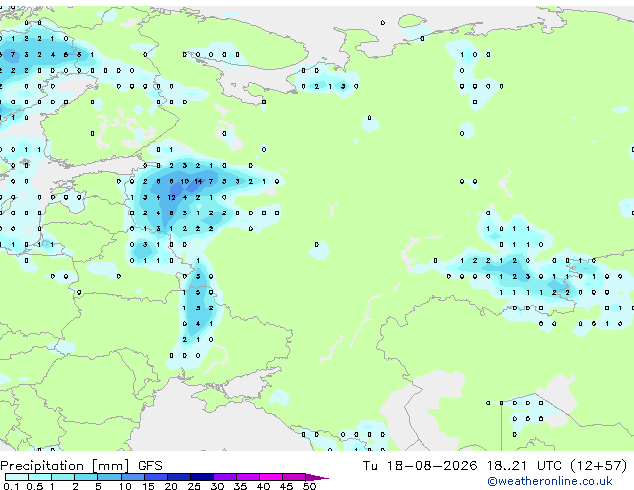
Task: Pick the legend swatch between 40 and 45
Action: (x=271, y=477)
